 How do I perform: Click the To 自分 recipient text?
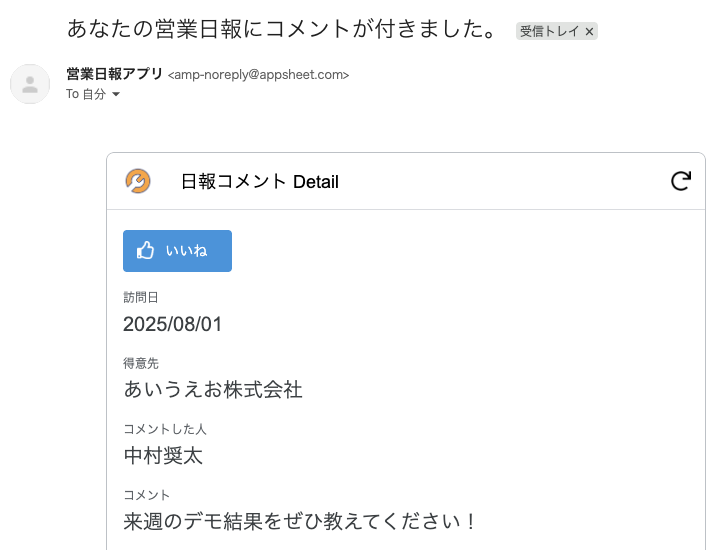click(86, 94)
